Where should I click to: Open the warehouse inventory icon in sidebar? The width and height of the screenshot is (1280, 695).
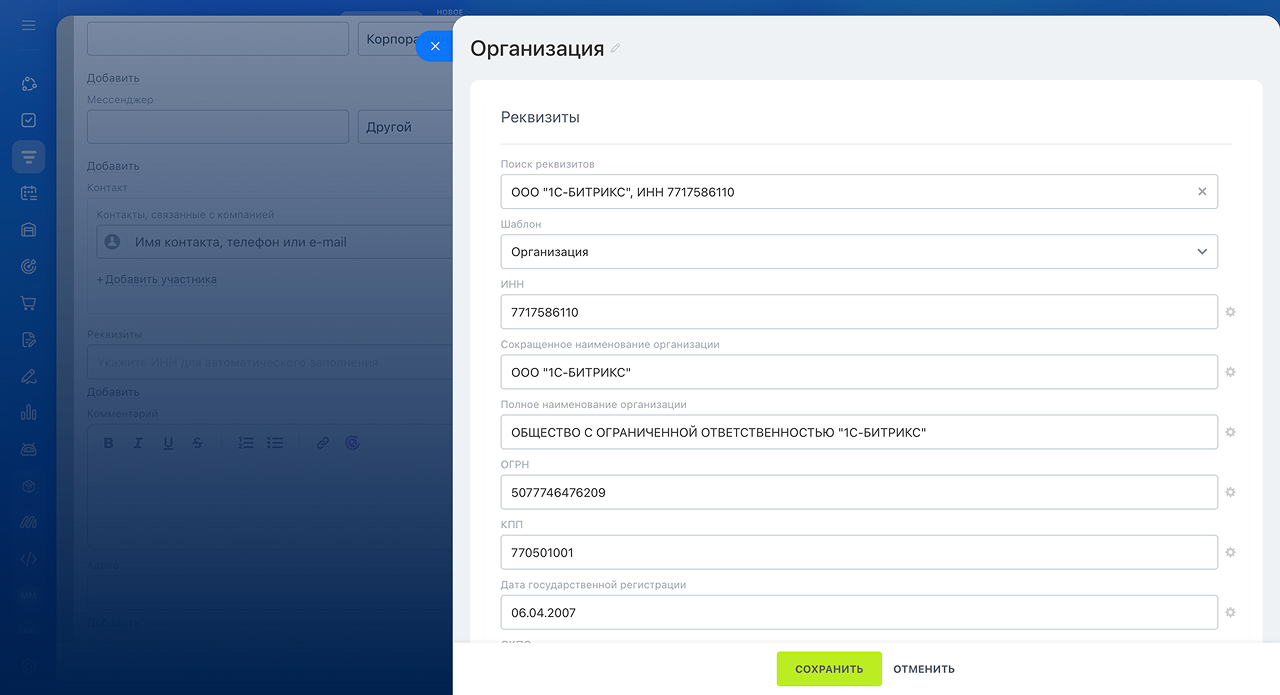28,230
